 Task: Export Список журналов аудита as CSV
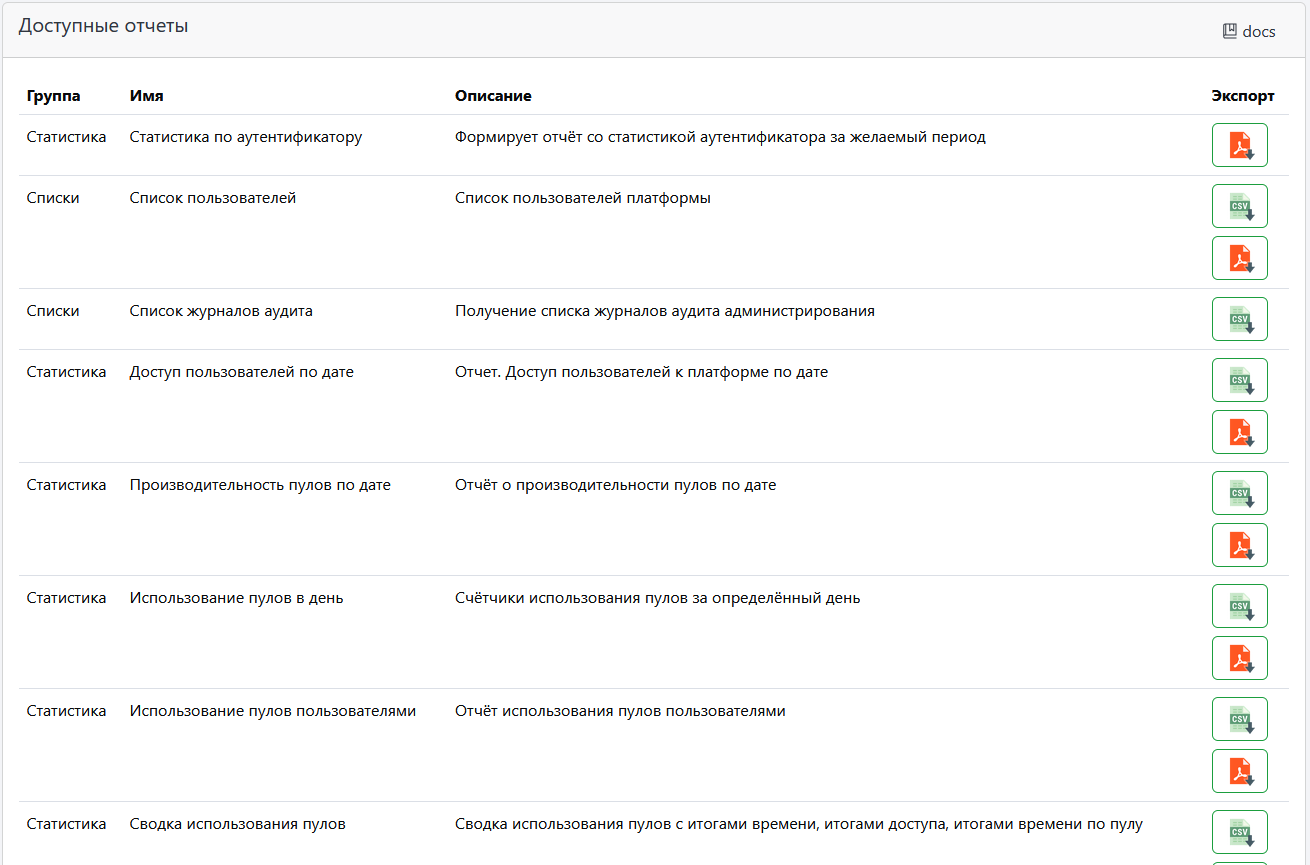tap(1239, 319)
